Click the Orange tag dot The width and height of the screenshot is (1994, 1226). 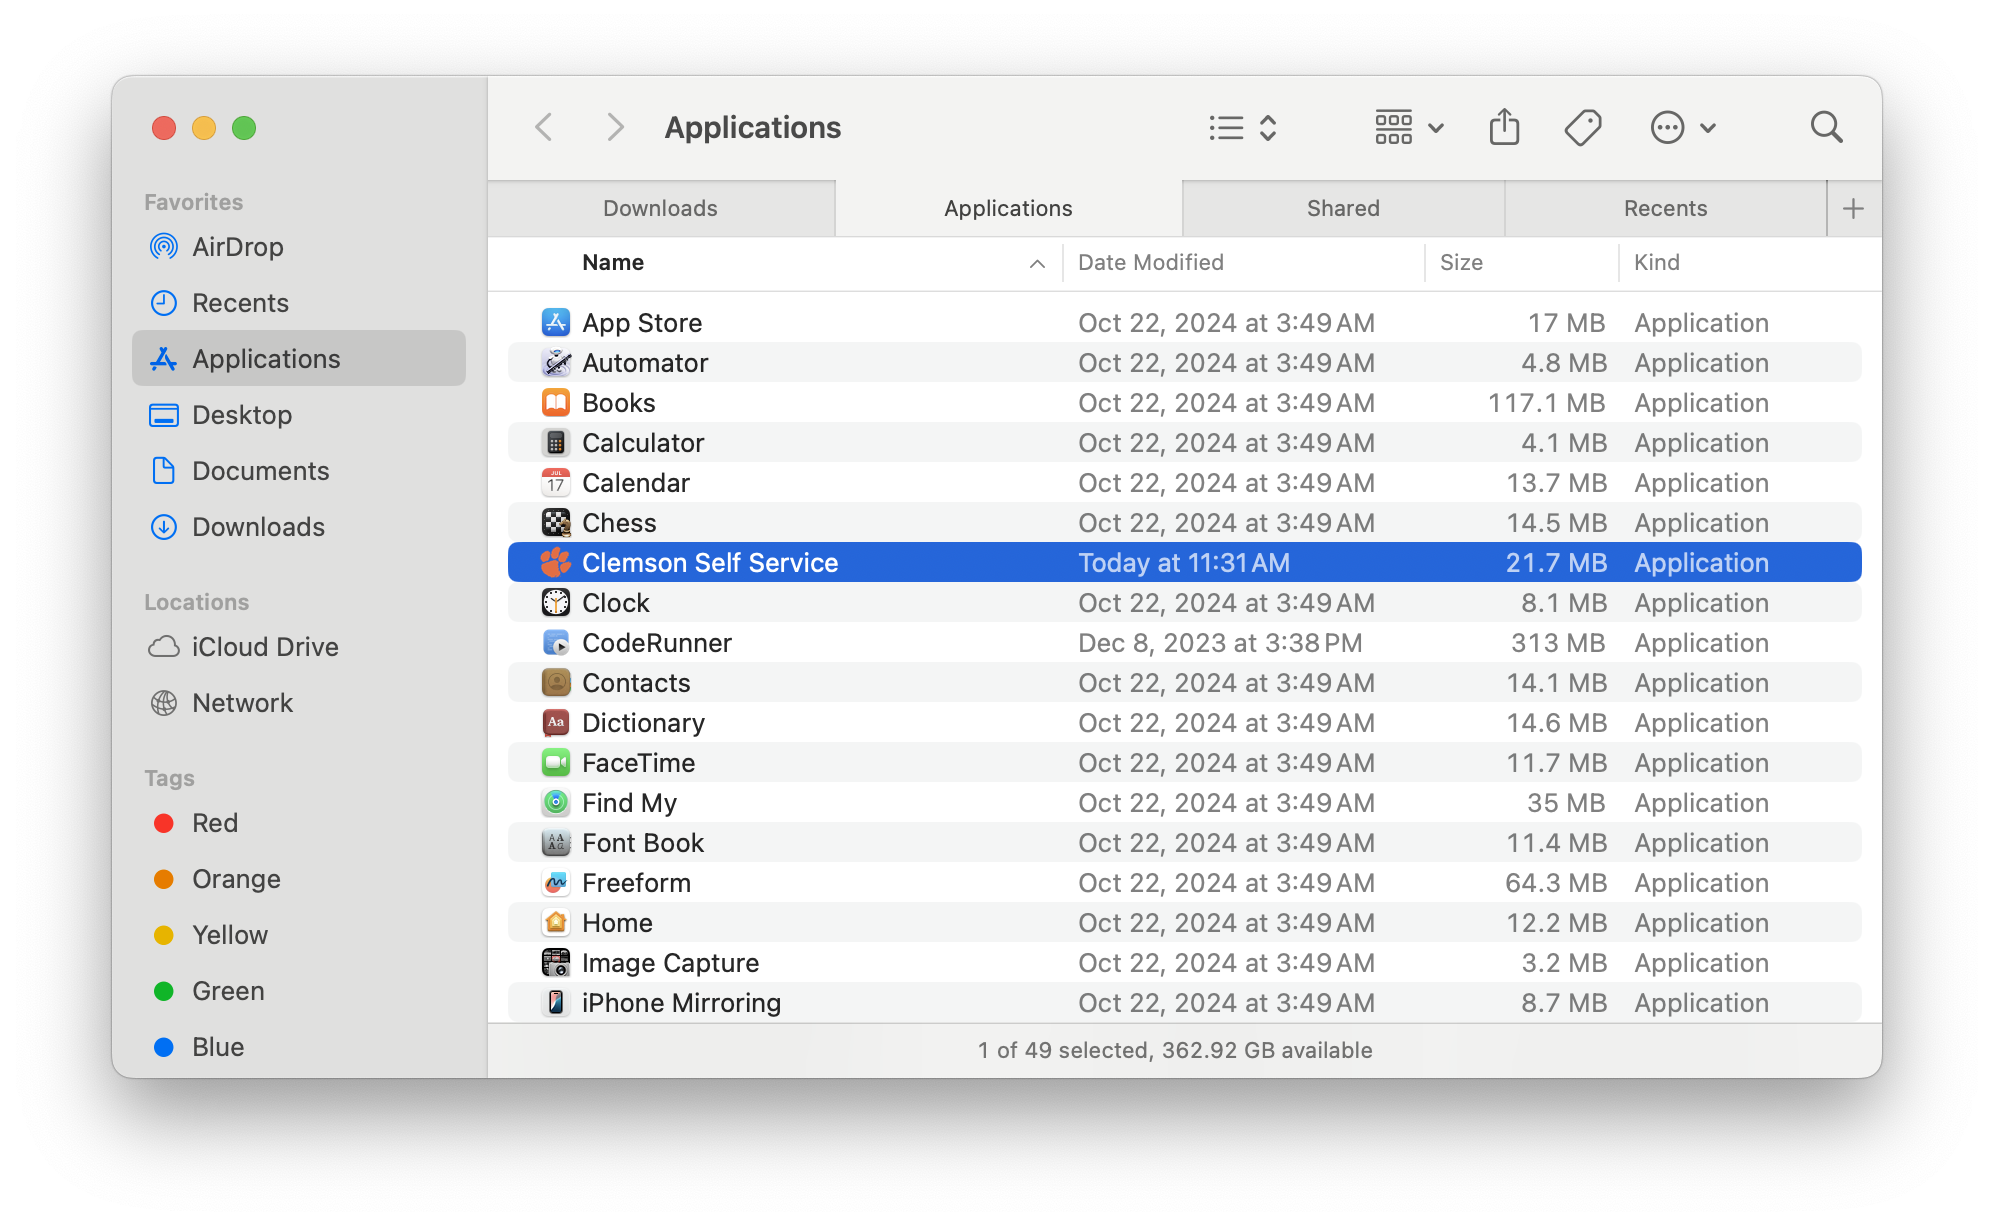[164, 879]
